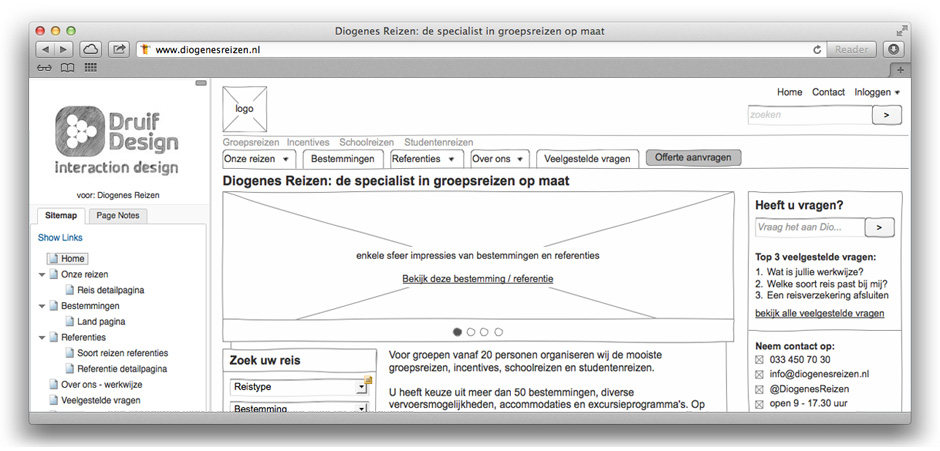Open Reis detailpagina in sitemap
Image resolution: width=940 pixels, height=451 pixels.
point(110,290)
